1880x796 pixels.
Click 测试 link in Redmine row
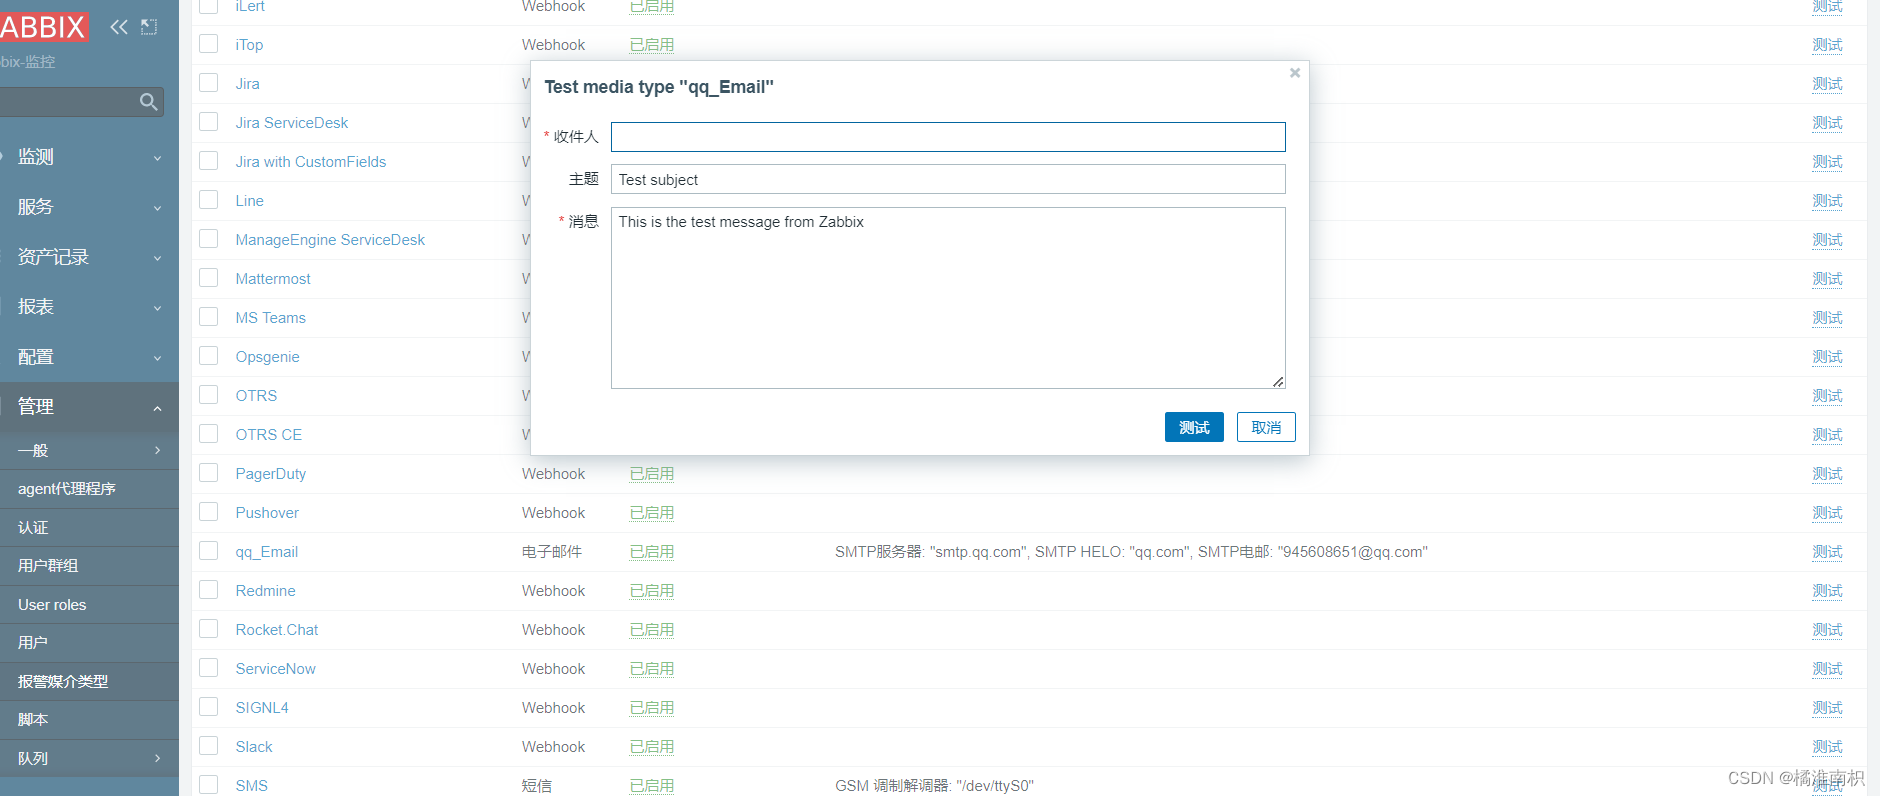(1827, 591)
